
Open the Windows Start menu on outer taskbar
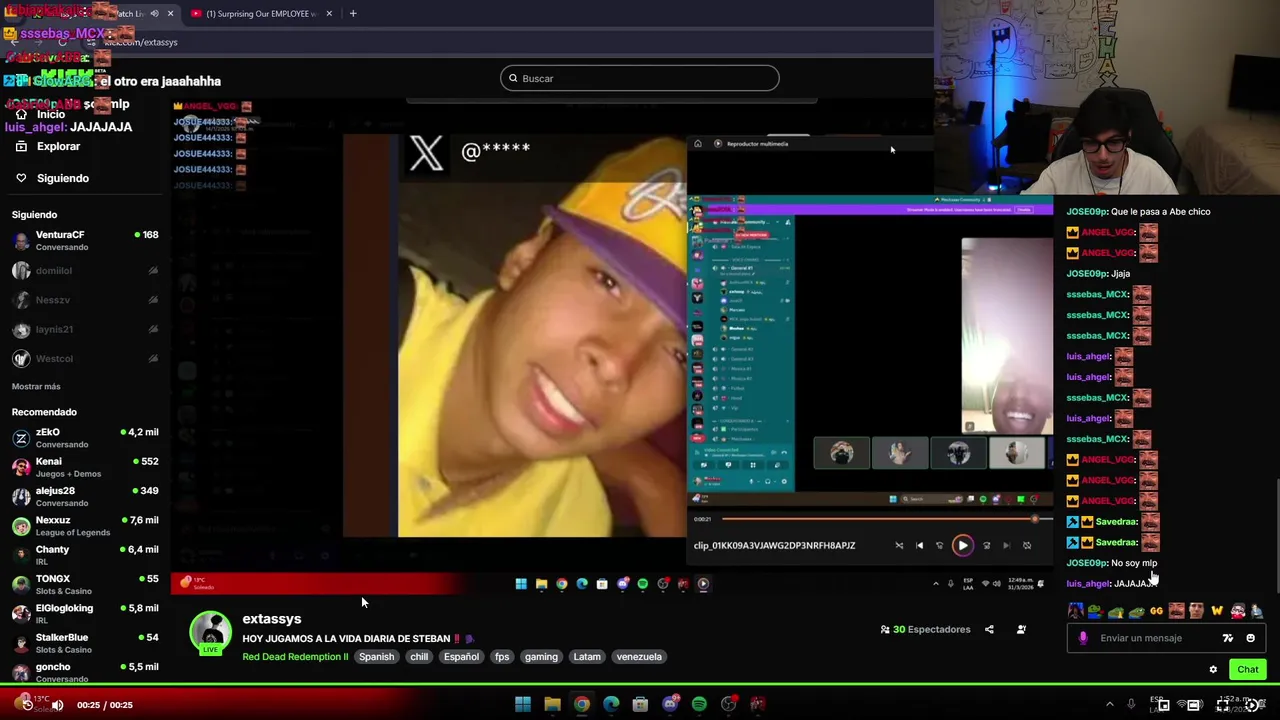pyautogui.click(x=523, y=705)
